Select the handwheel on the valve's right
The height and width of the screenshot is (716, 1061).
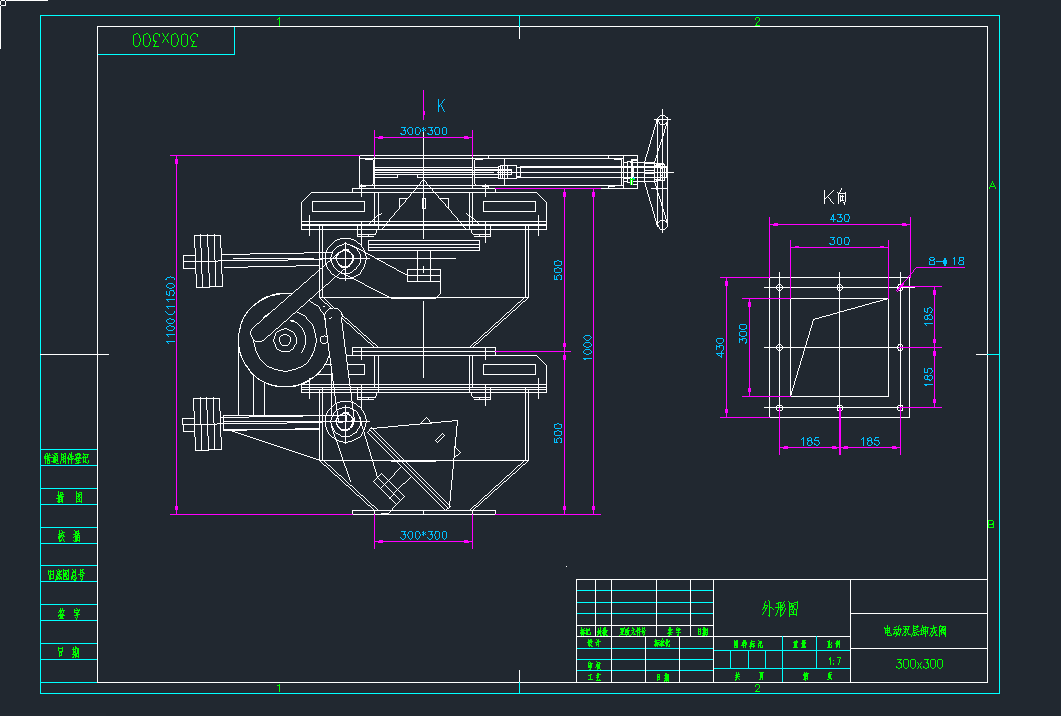tap(659, 172)
